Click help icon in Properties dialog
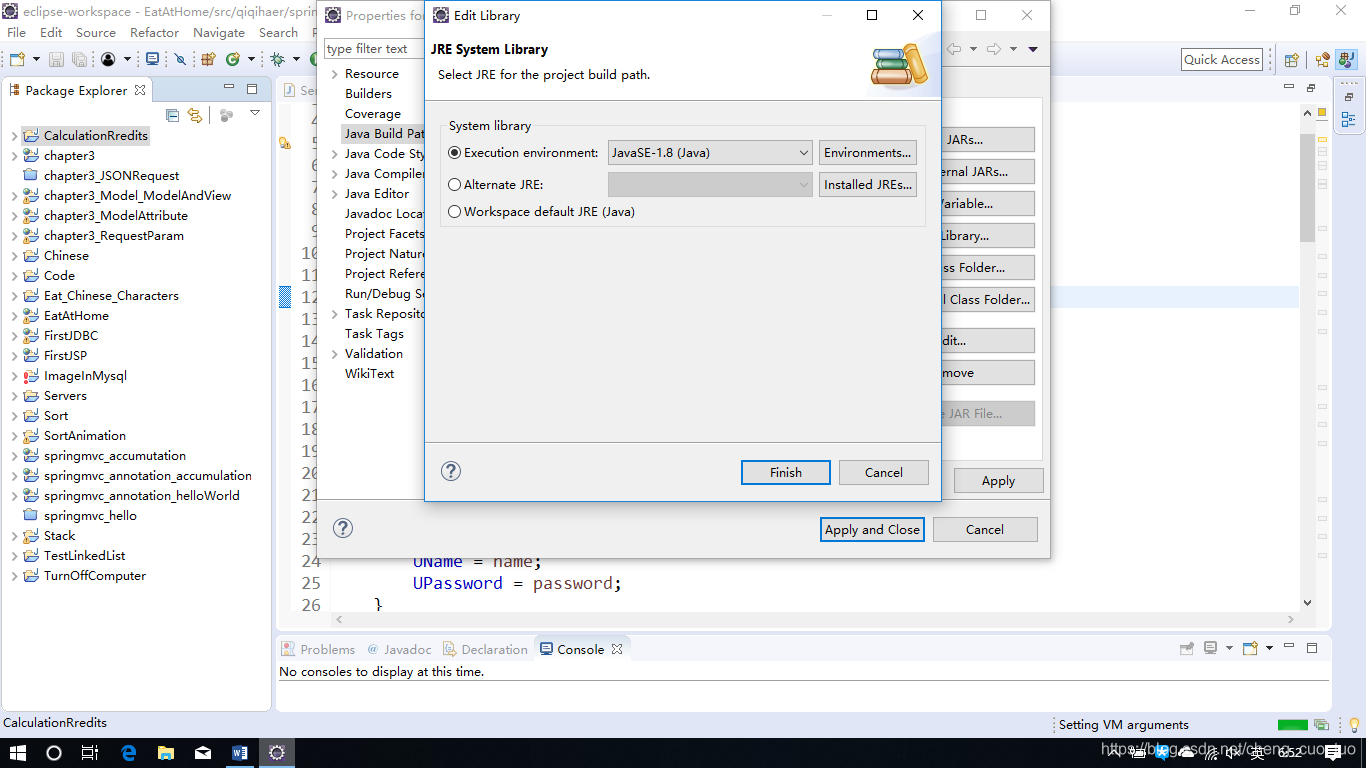 (343, 528)
